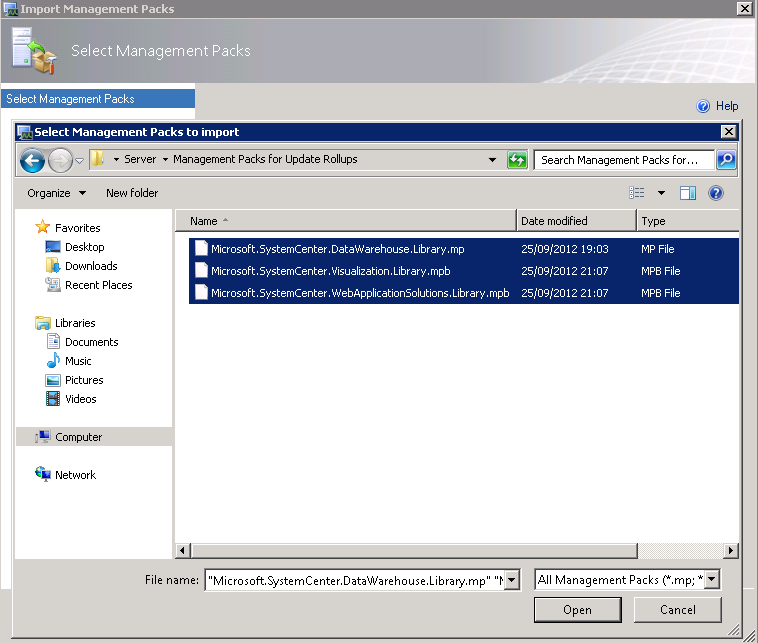Click file icon of DataWarehouse.Library.mp
This screenshot has height=643, width=758.
(x=201, y=248)
